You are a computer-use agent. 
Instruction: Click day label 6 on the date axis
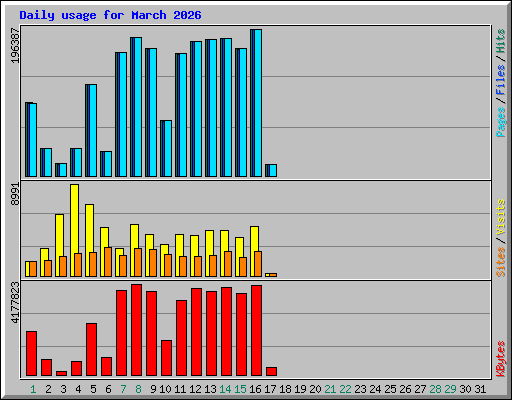tap(108, 389)
